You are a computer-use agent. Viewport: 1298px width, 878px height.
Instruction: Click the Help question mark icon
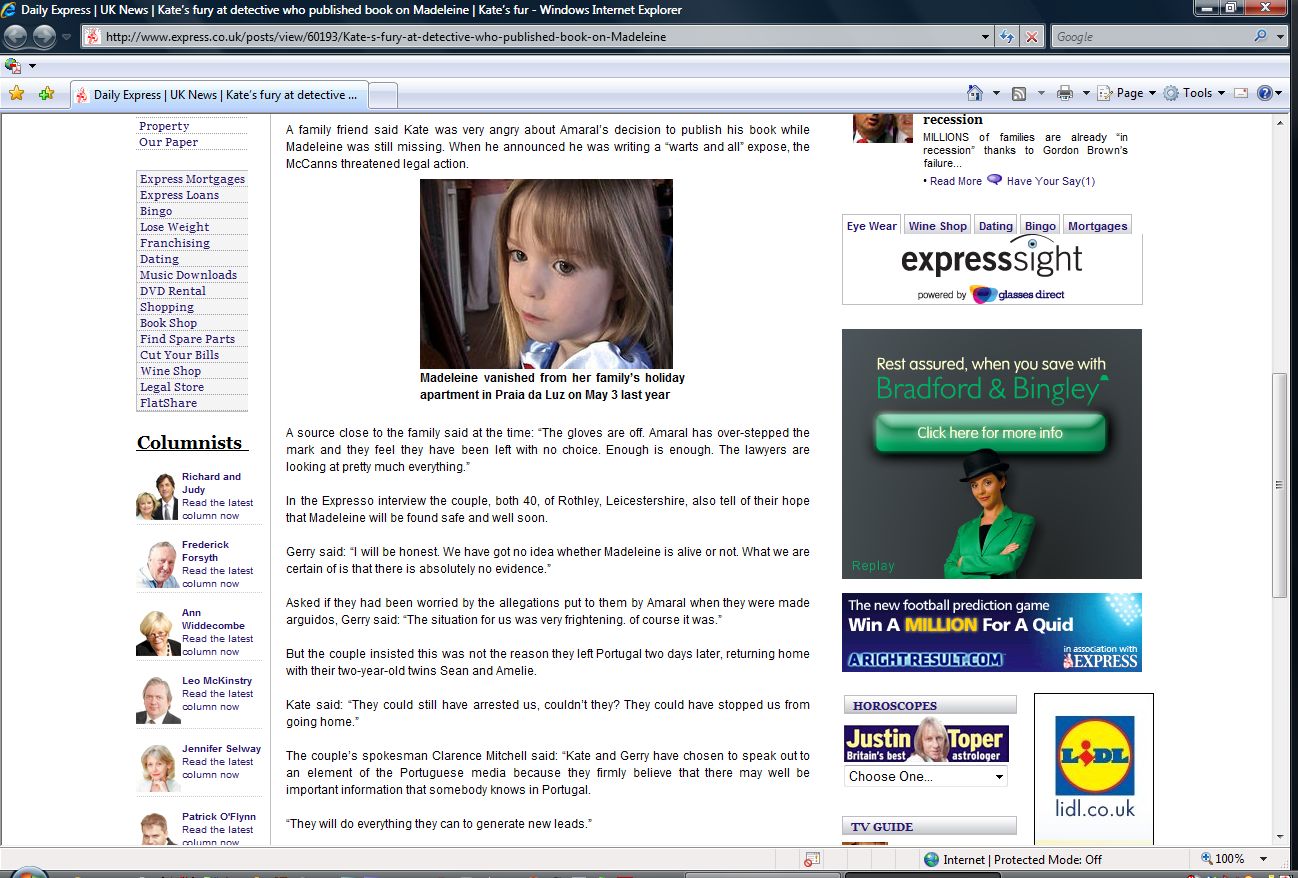[1265, 93]
